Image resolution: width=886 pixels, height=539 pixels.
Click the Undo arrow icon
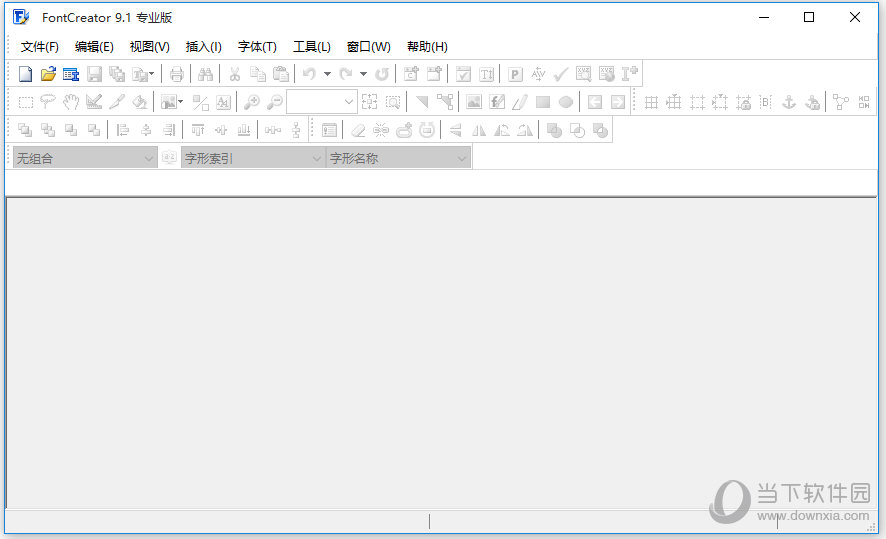(309, 74)
